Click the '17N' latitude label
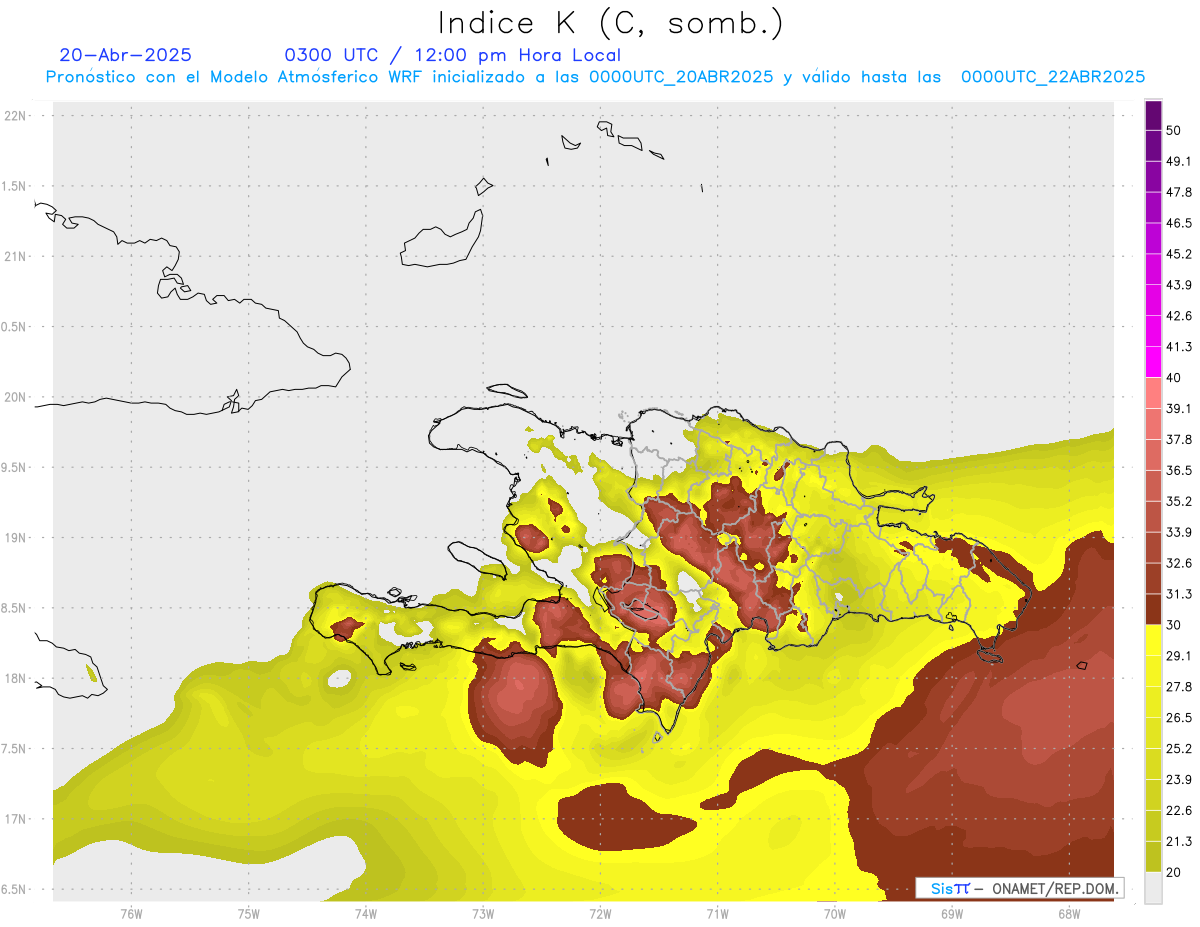The height and width of the screenshot is (927, 1200). 17,819
